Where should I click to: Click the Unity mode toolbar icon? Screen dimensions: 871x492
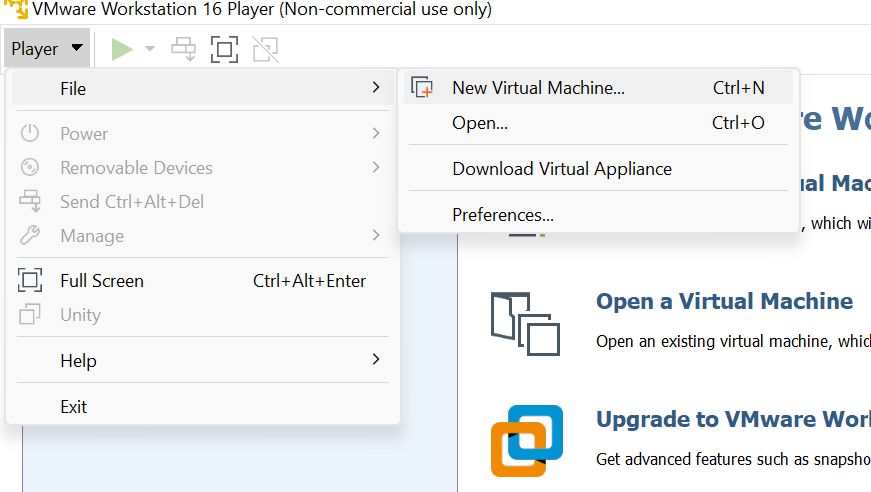[x=266, y=49]
